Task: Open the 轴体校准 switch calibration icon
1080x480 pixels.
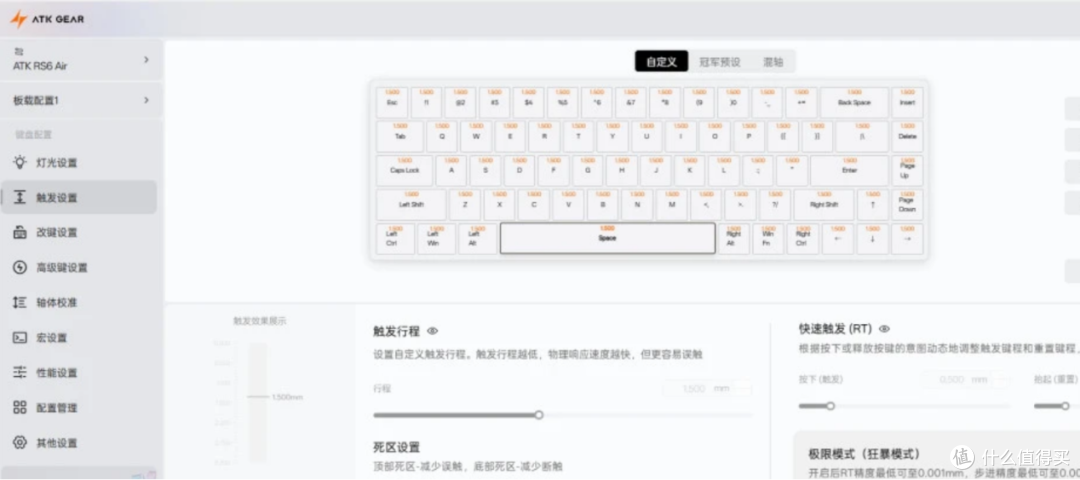Action: click(x=19, y=302)
